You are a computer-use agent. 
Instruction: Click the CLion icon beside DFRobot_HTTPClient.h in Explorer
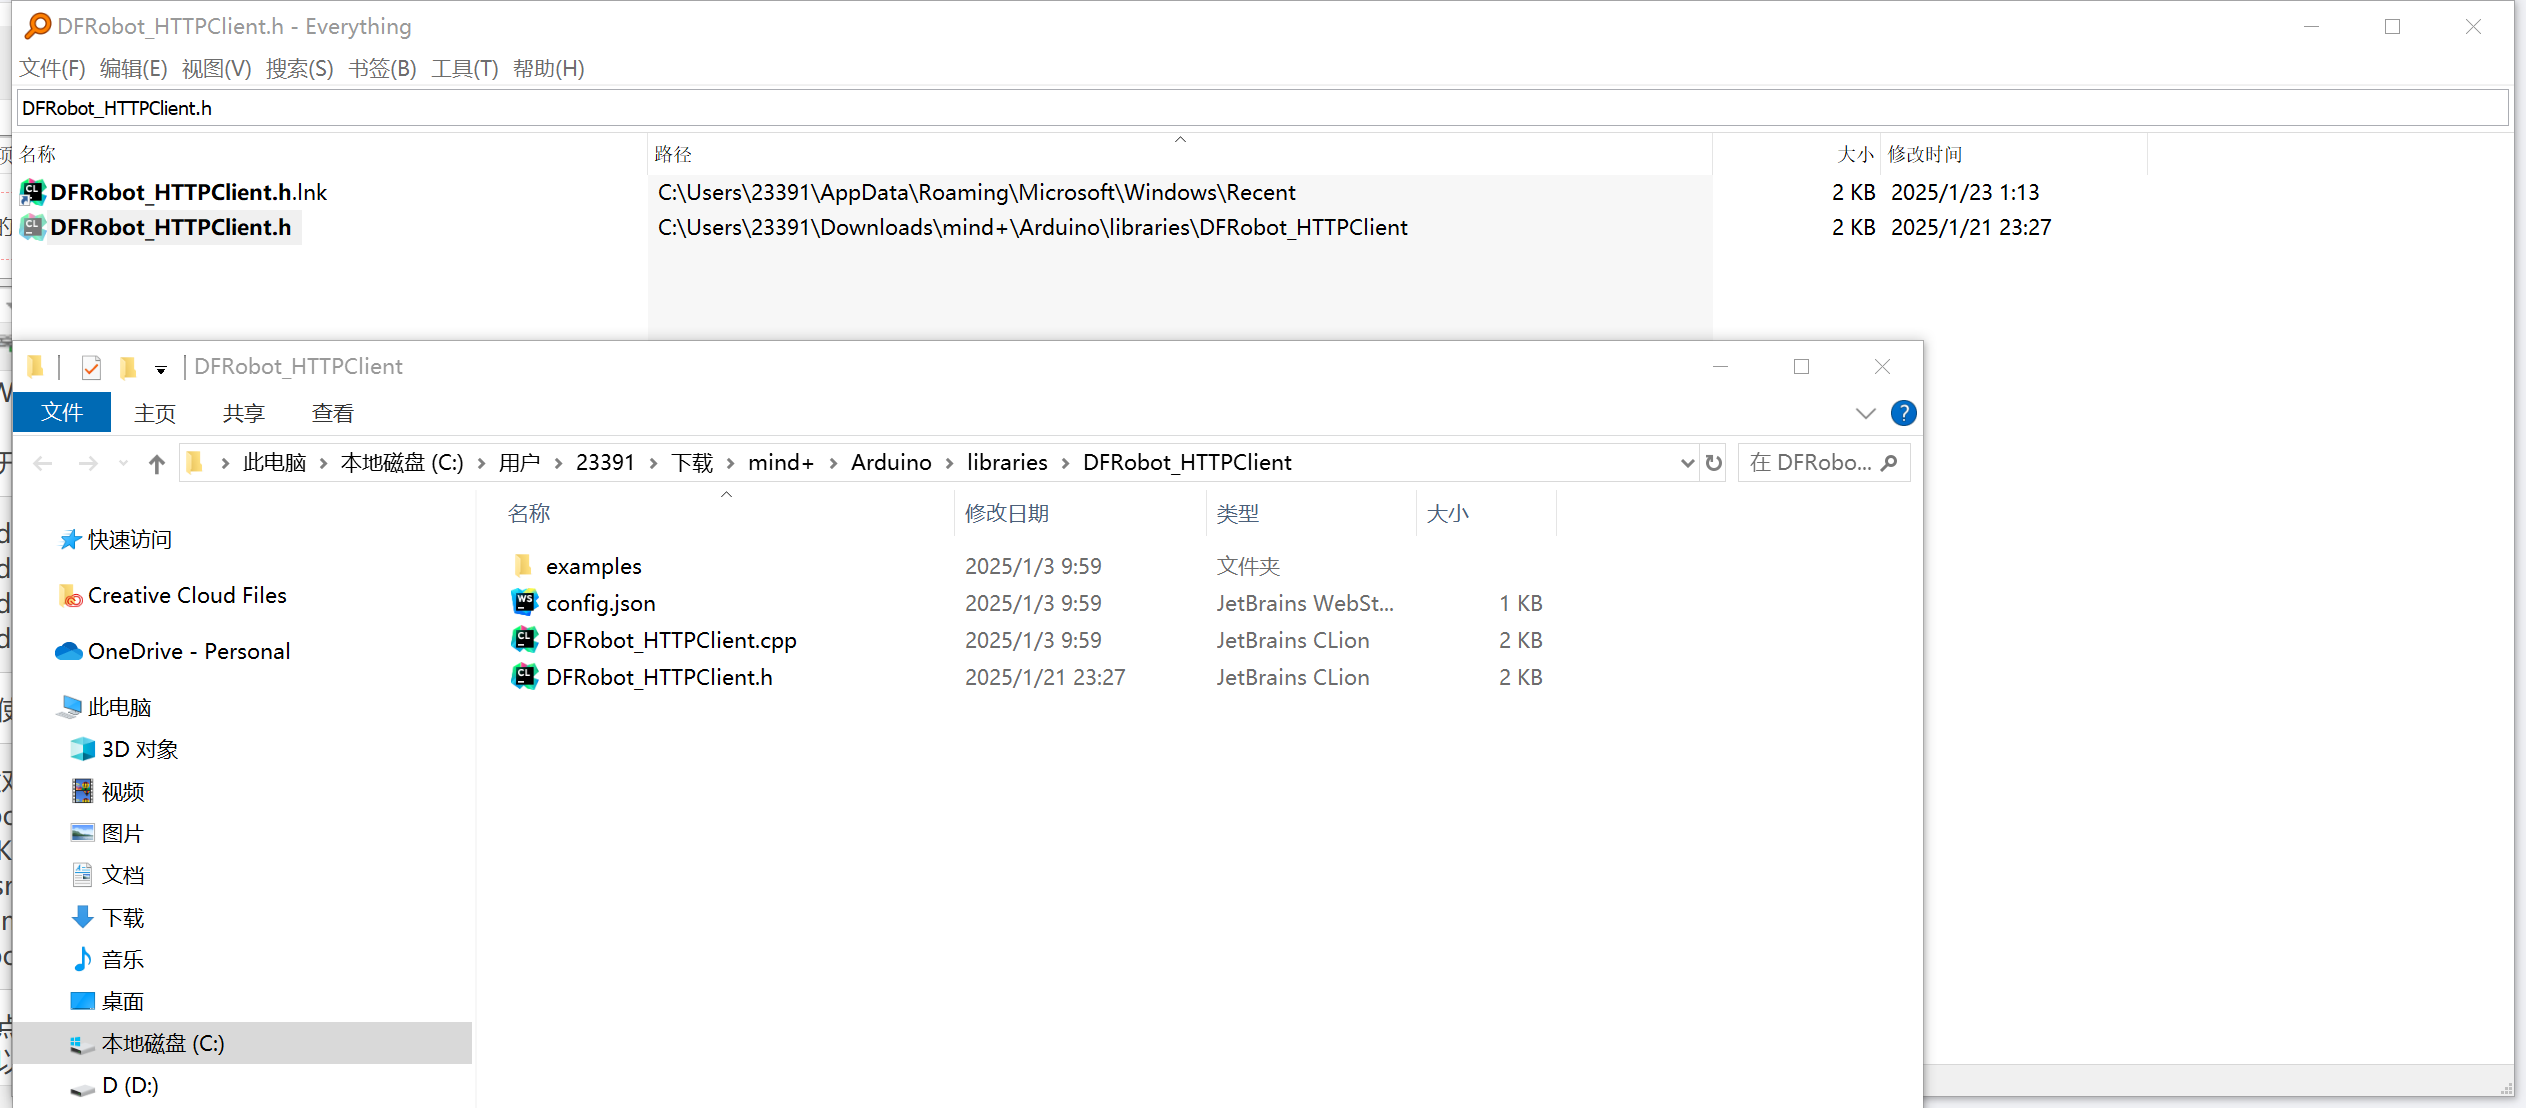[524, 677]
